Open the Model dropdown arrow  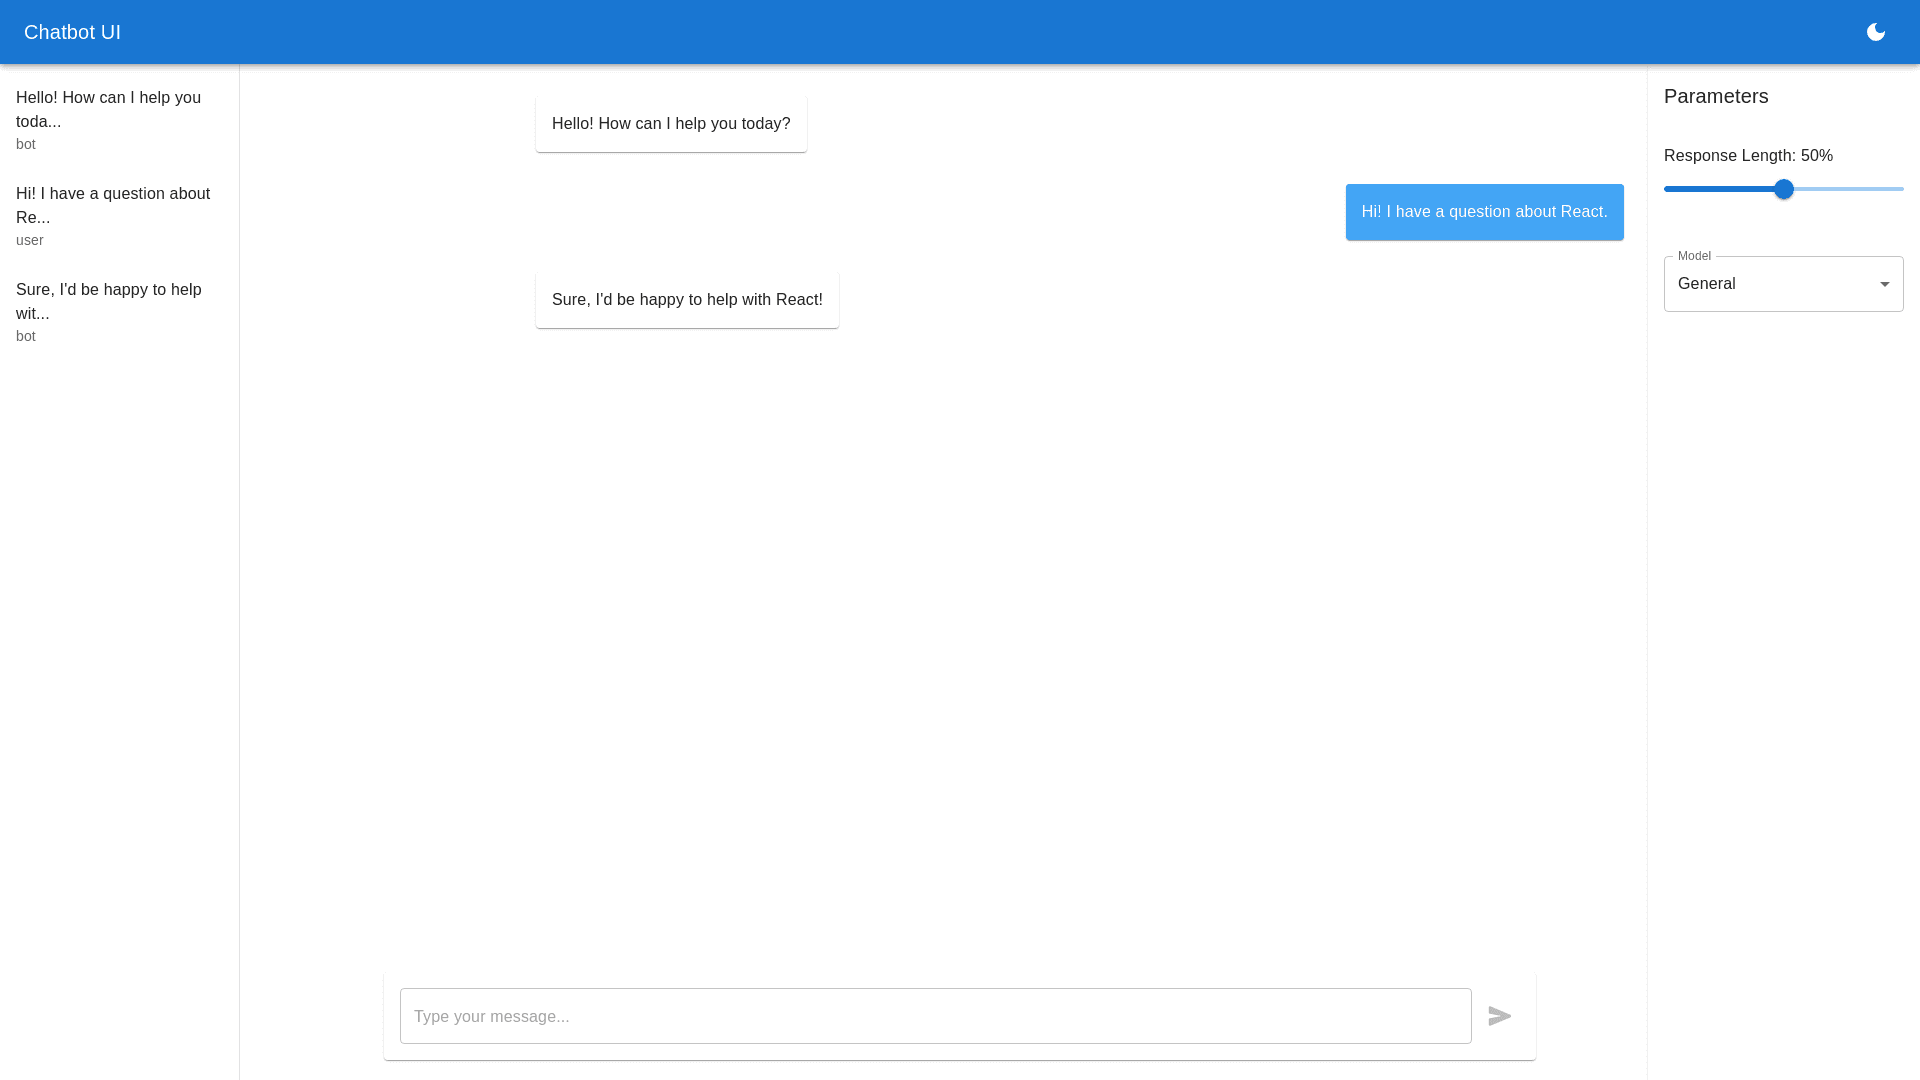click(1884, 284)
